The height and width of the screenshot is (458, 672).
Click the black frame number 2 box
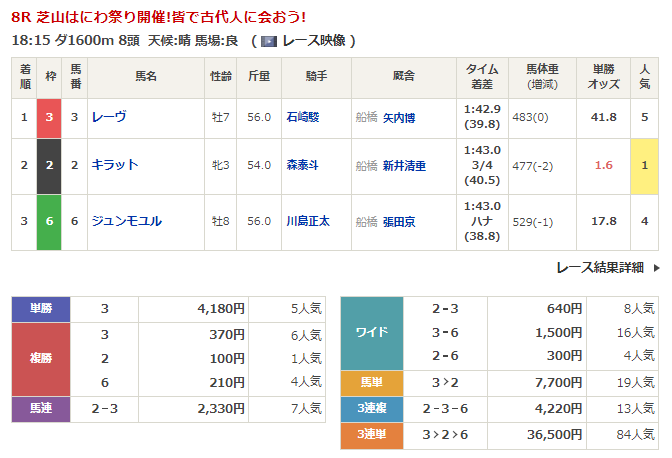point(49,165)
